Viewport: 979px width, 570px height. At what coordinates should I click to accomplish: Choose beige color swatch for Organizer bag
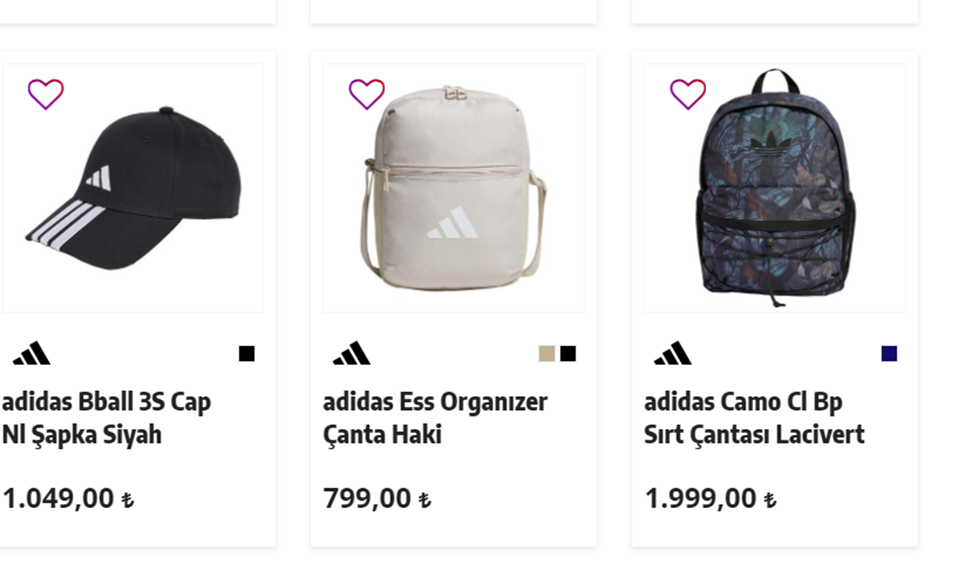click(x=546, y=354)
